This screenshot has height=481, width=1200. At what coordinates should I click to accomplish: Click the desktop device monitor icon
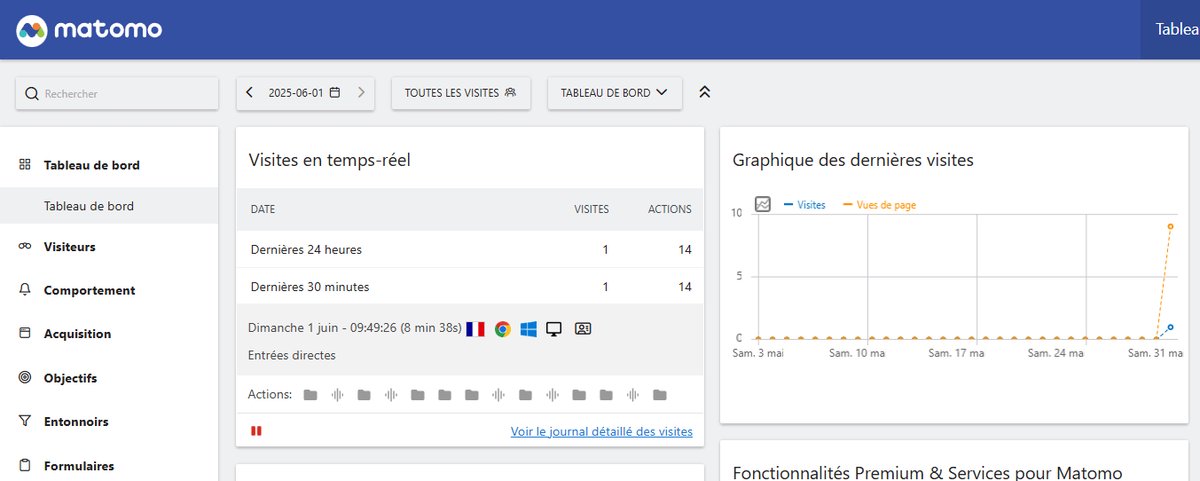tap(554, 328)
